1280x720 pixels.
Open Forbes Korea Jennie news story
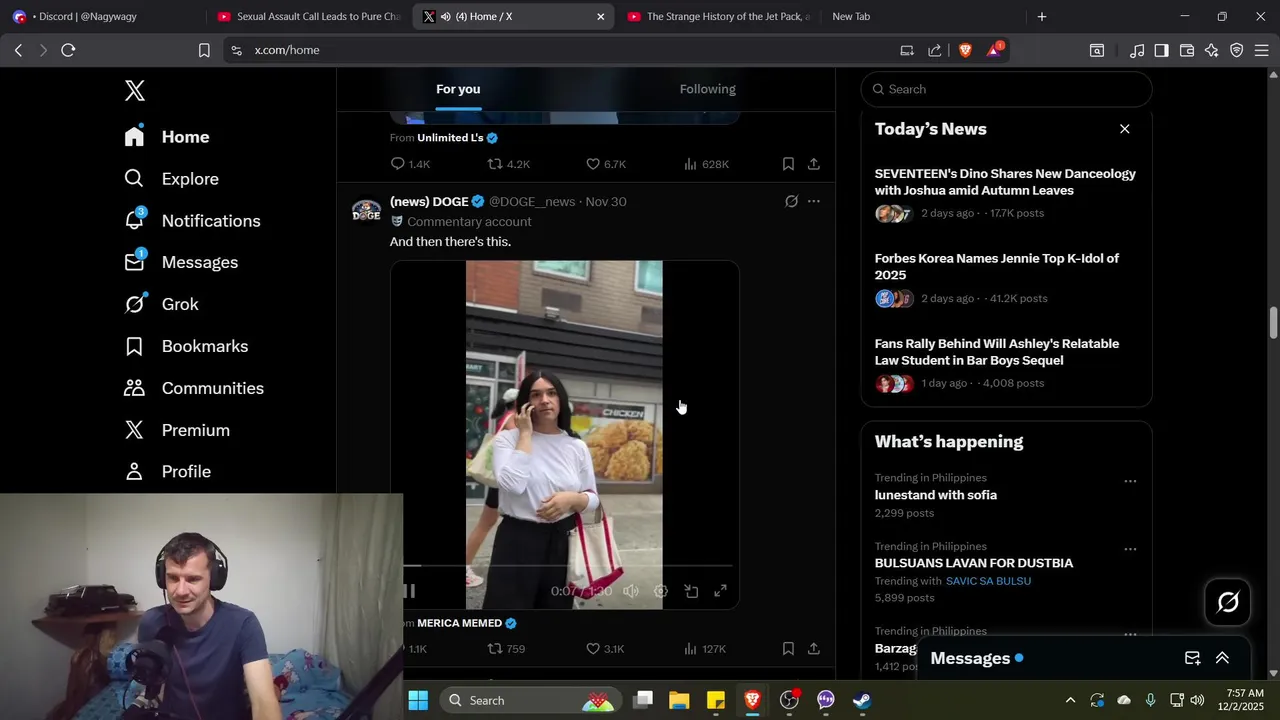(1006, 278)
